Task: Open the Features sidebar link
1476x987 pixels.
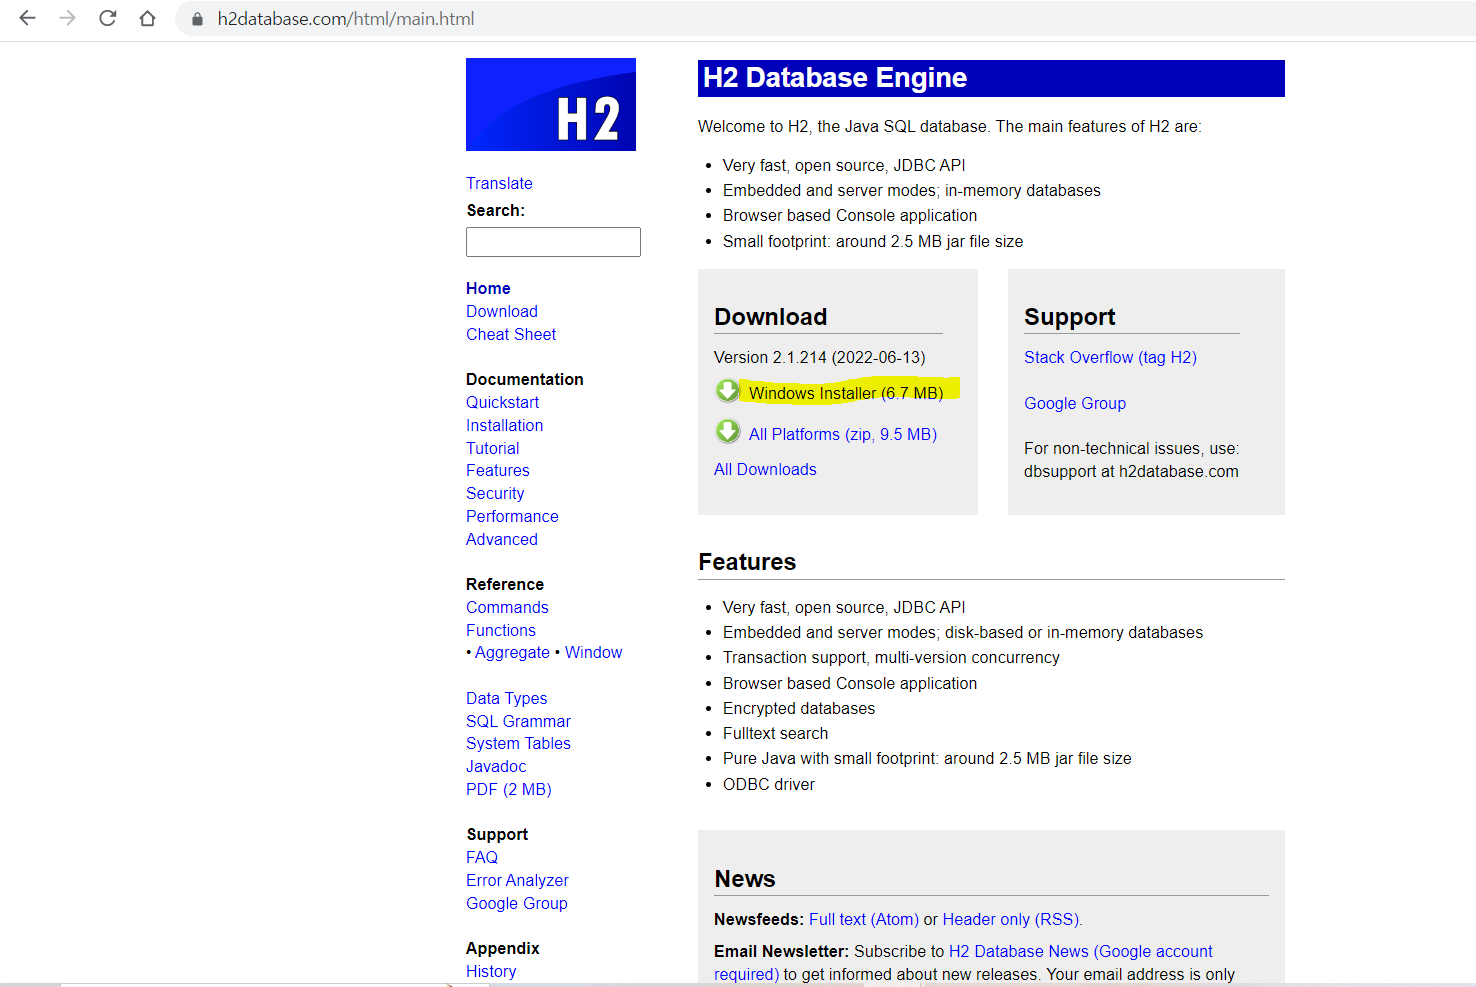Action: (x=498, y=470)
